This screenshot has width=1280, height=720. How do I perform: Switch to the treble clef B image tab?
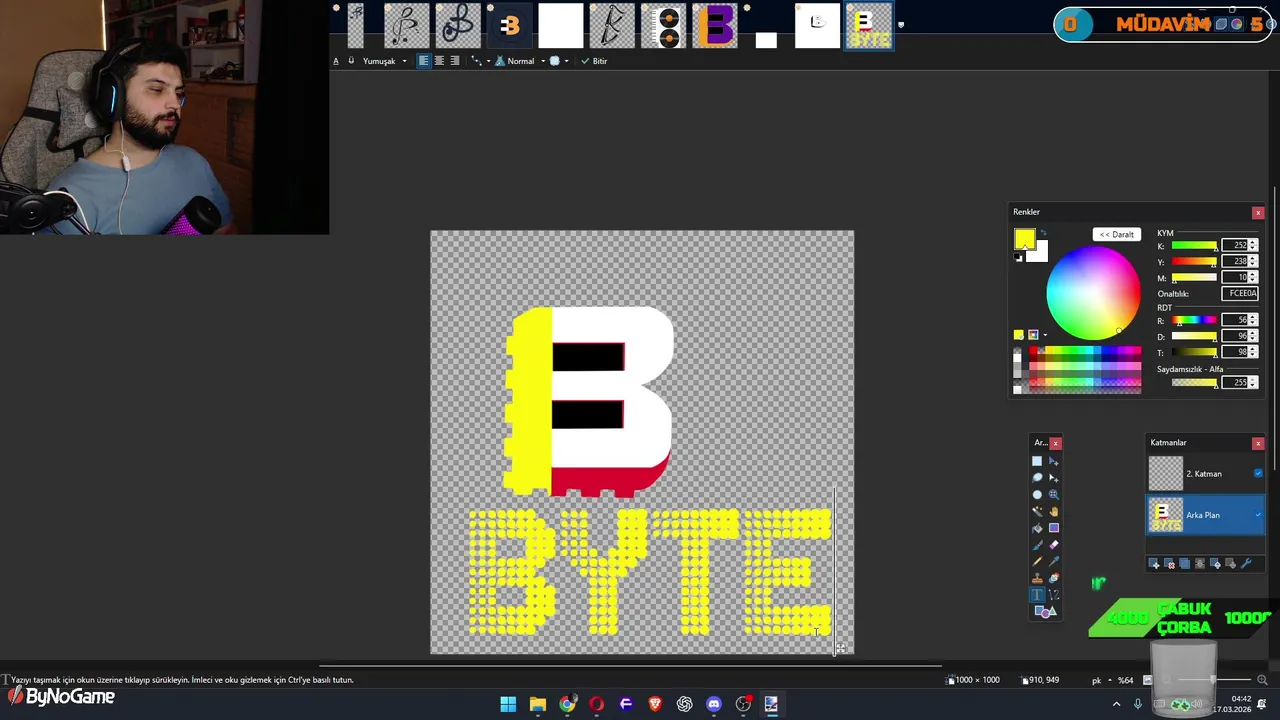click(457, 26)
